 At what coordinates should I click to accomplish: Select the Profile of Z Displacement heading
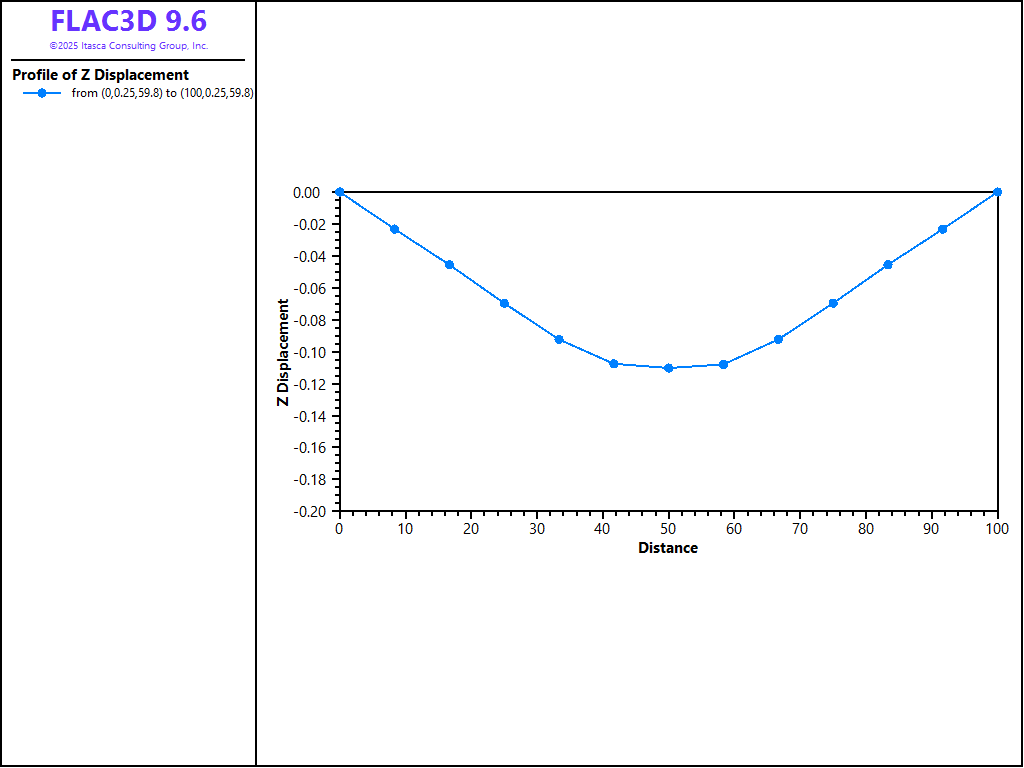pyautogui.click(x=100, y=75)
